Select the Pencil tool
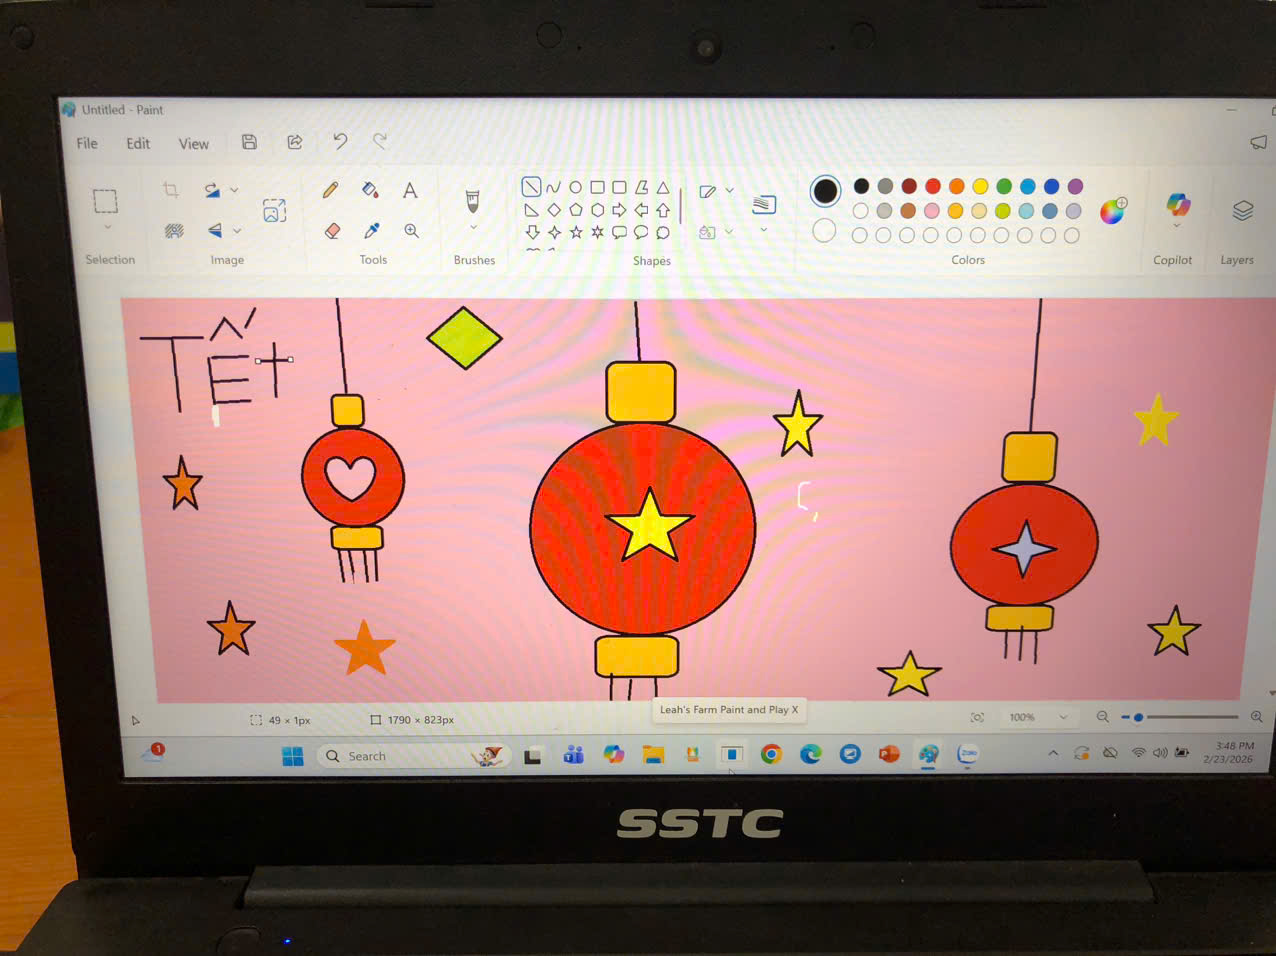The height and width of the screenshot is (956, 1276). tap(330, 190)
